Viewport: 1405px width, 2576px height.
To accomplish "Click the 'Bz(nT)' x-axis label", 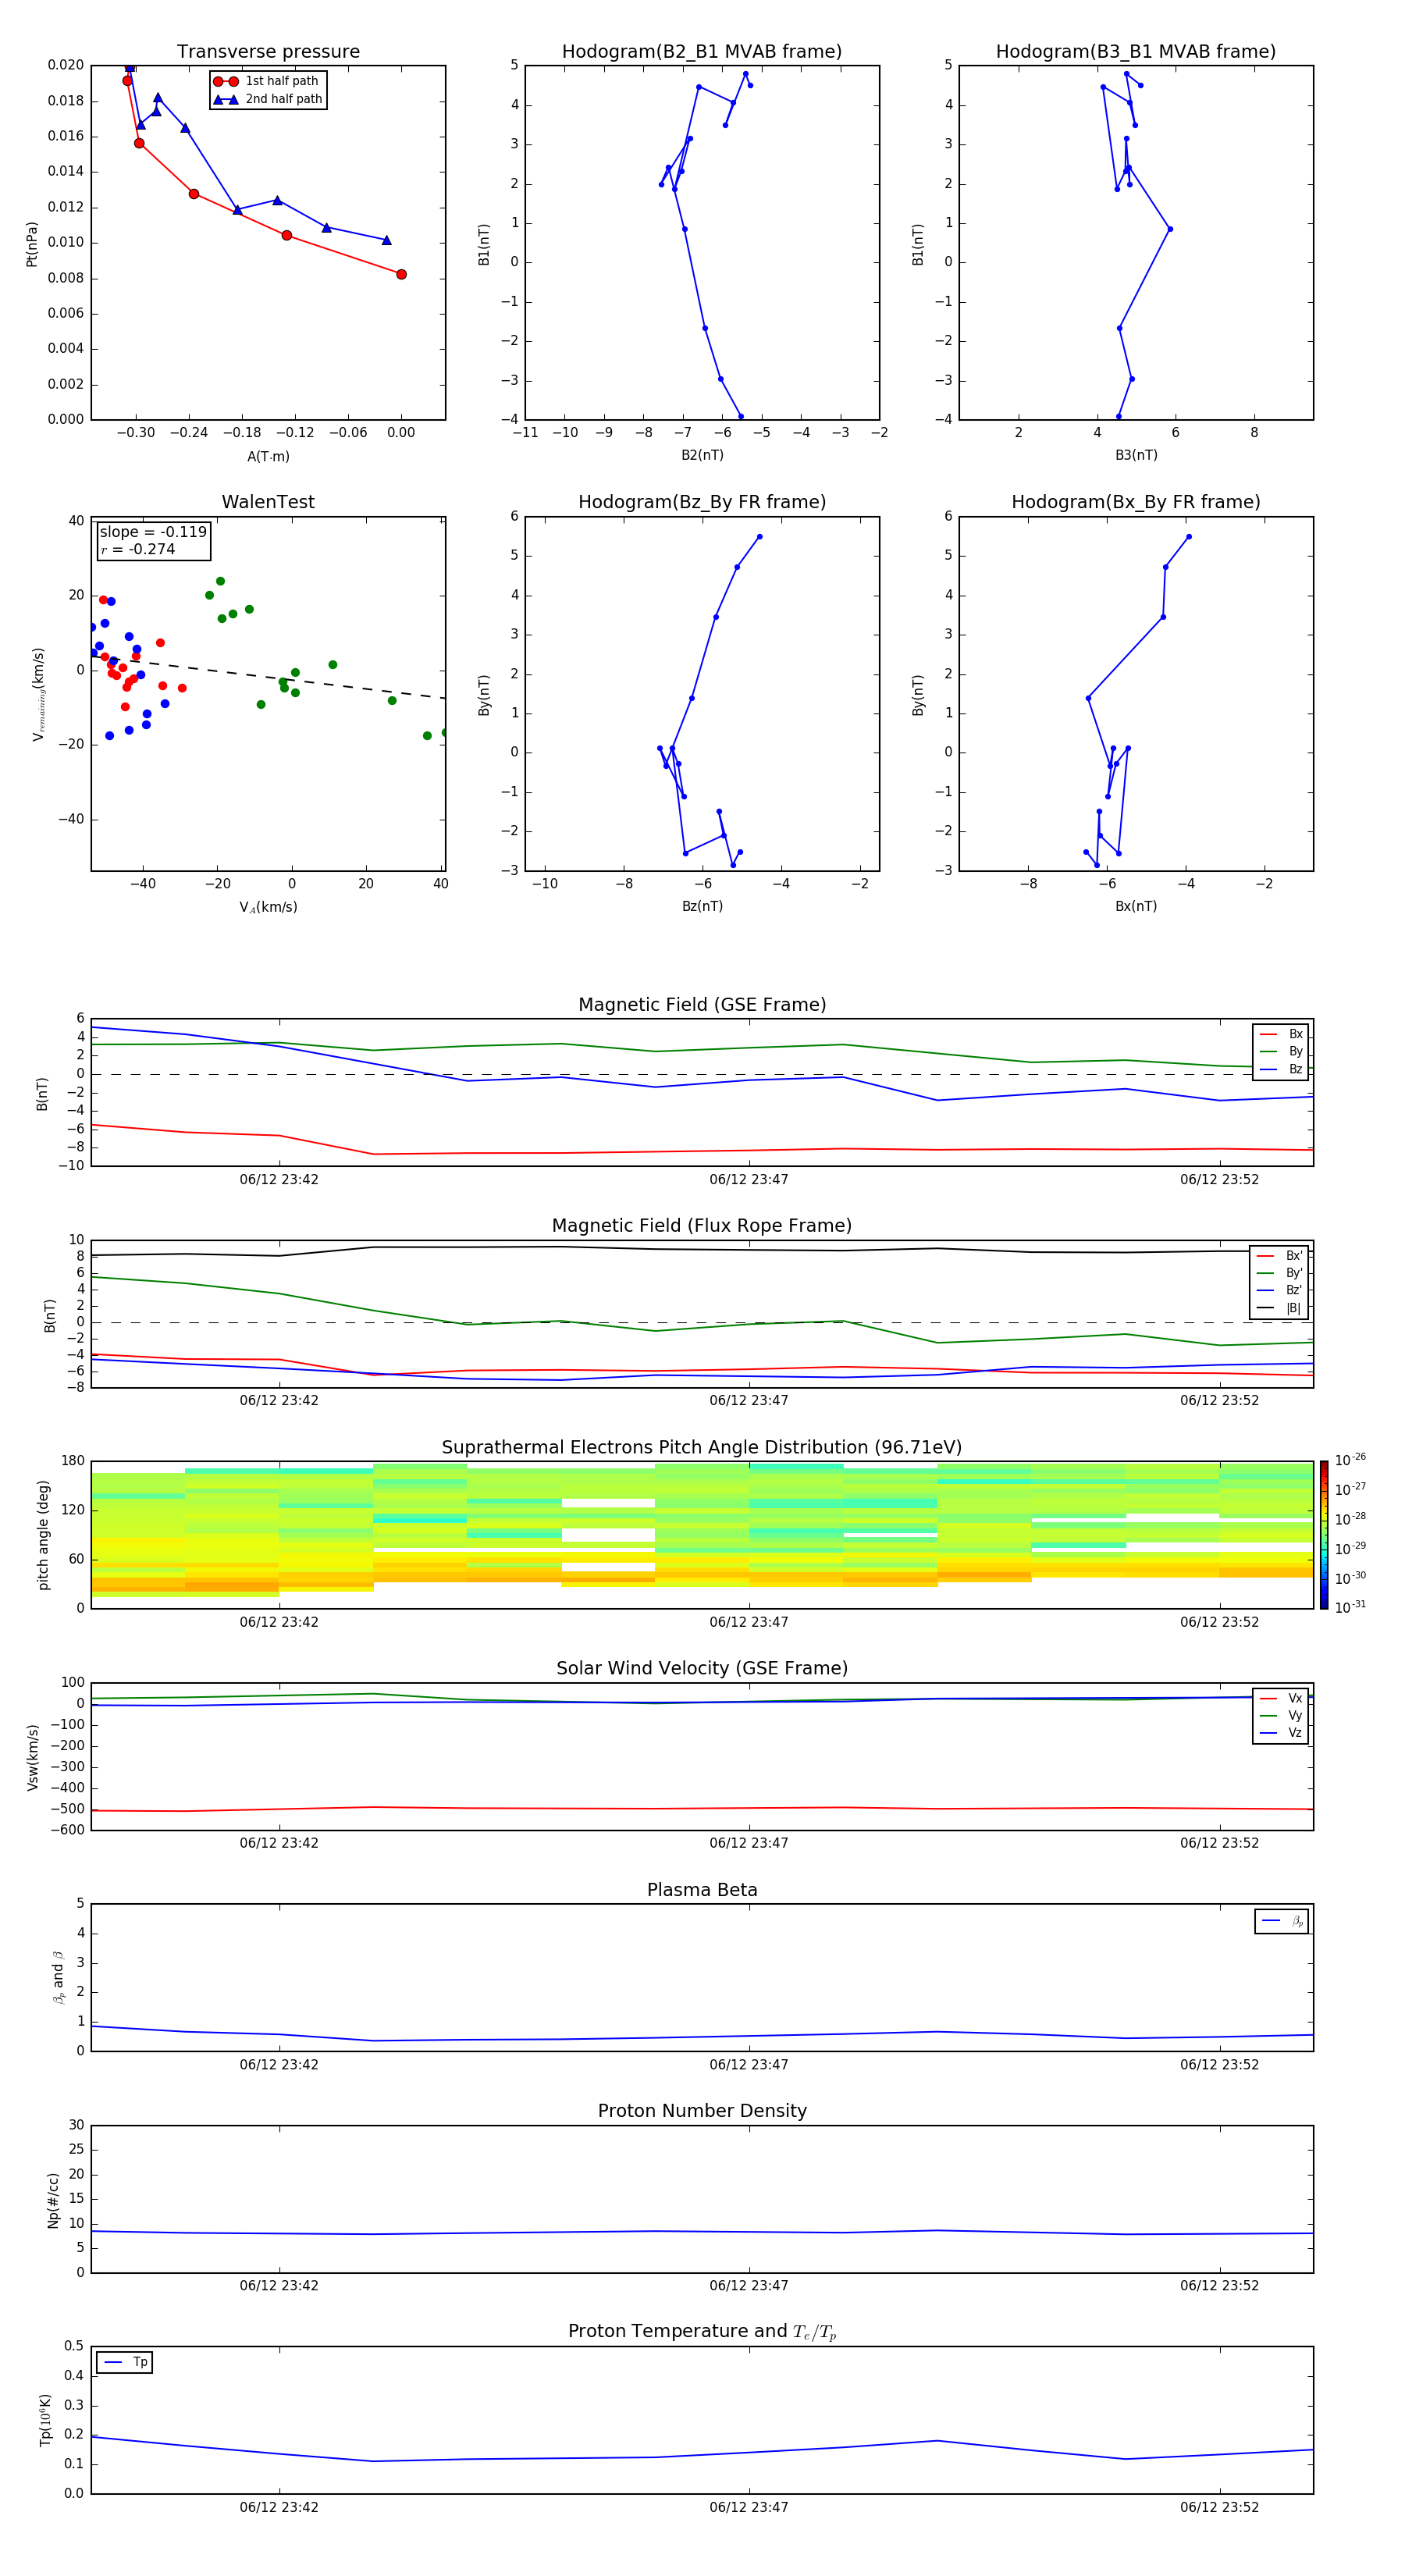I will pyautogui.click(x=702, y=907).
